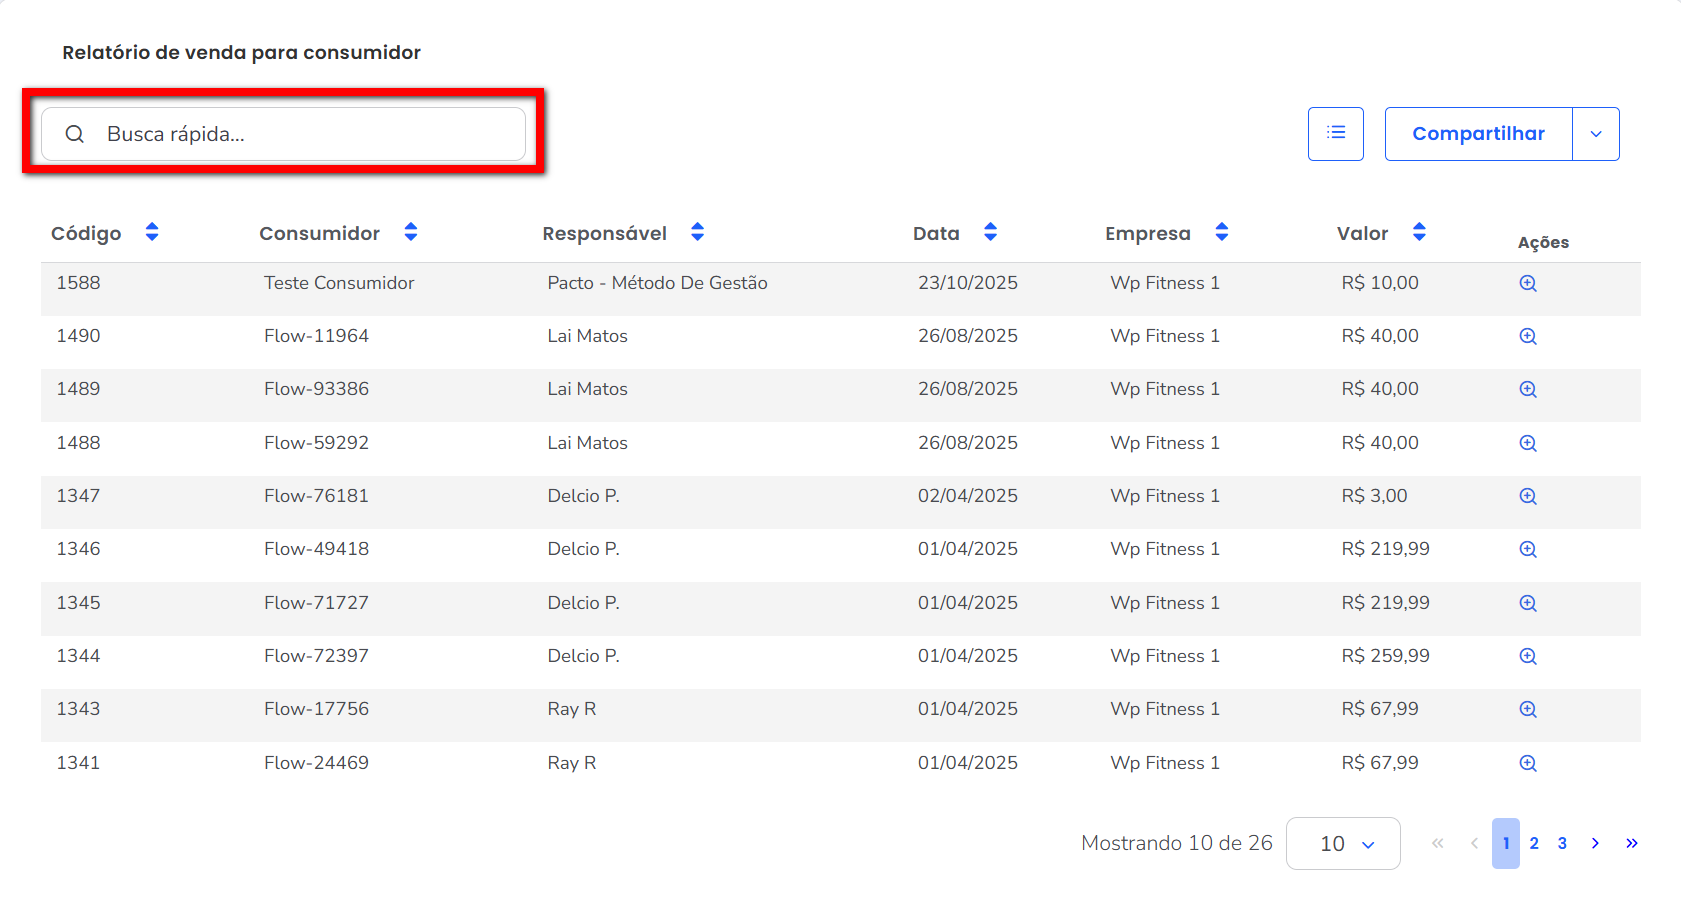Sort table by Data column

(990, 232)
